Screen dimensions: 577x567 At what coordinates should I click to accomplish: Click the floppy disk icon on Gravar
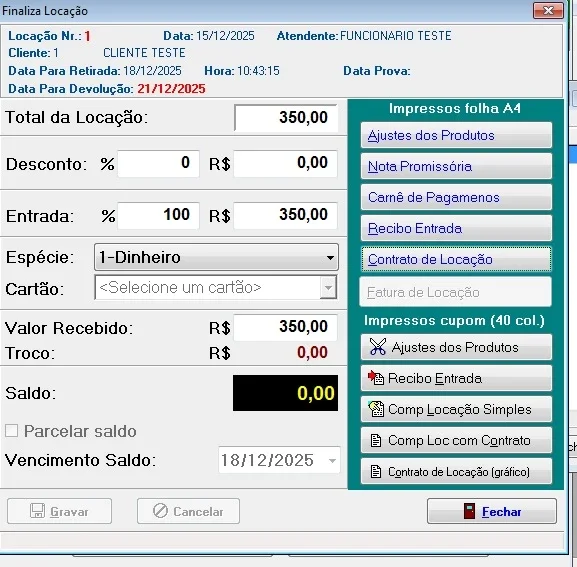(37, 511)
